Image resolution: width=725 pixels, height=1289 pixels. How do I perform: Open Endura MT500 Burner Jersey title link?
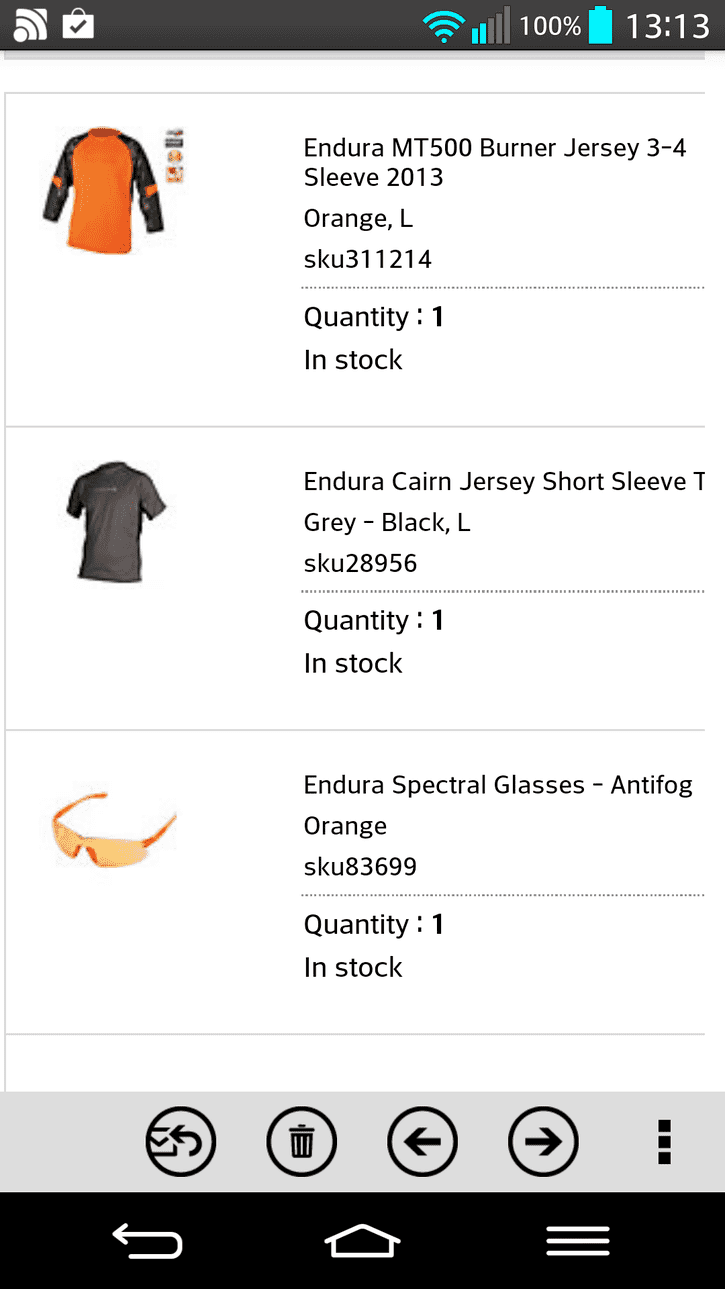coord(495,163)
